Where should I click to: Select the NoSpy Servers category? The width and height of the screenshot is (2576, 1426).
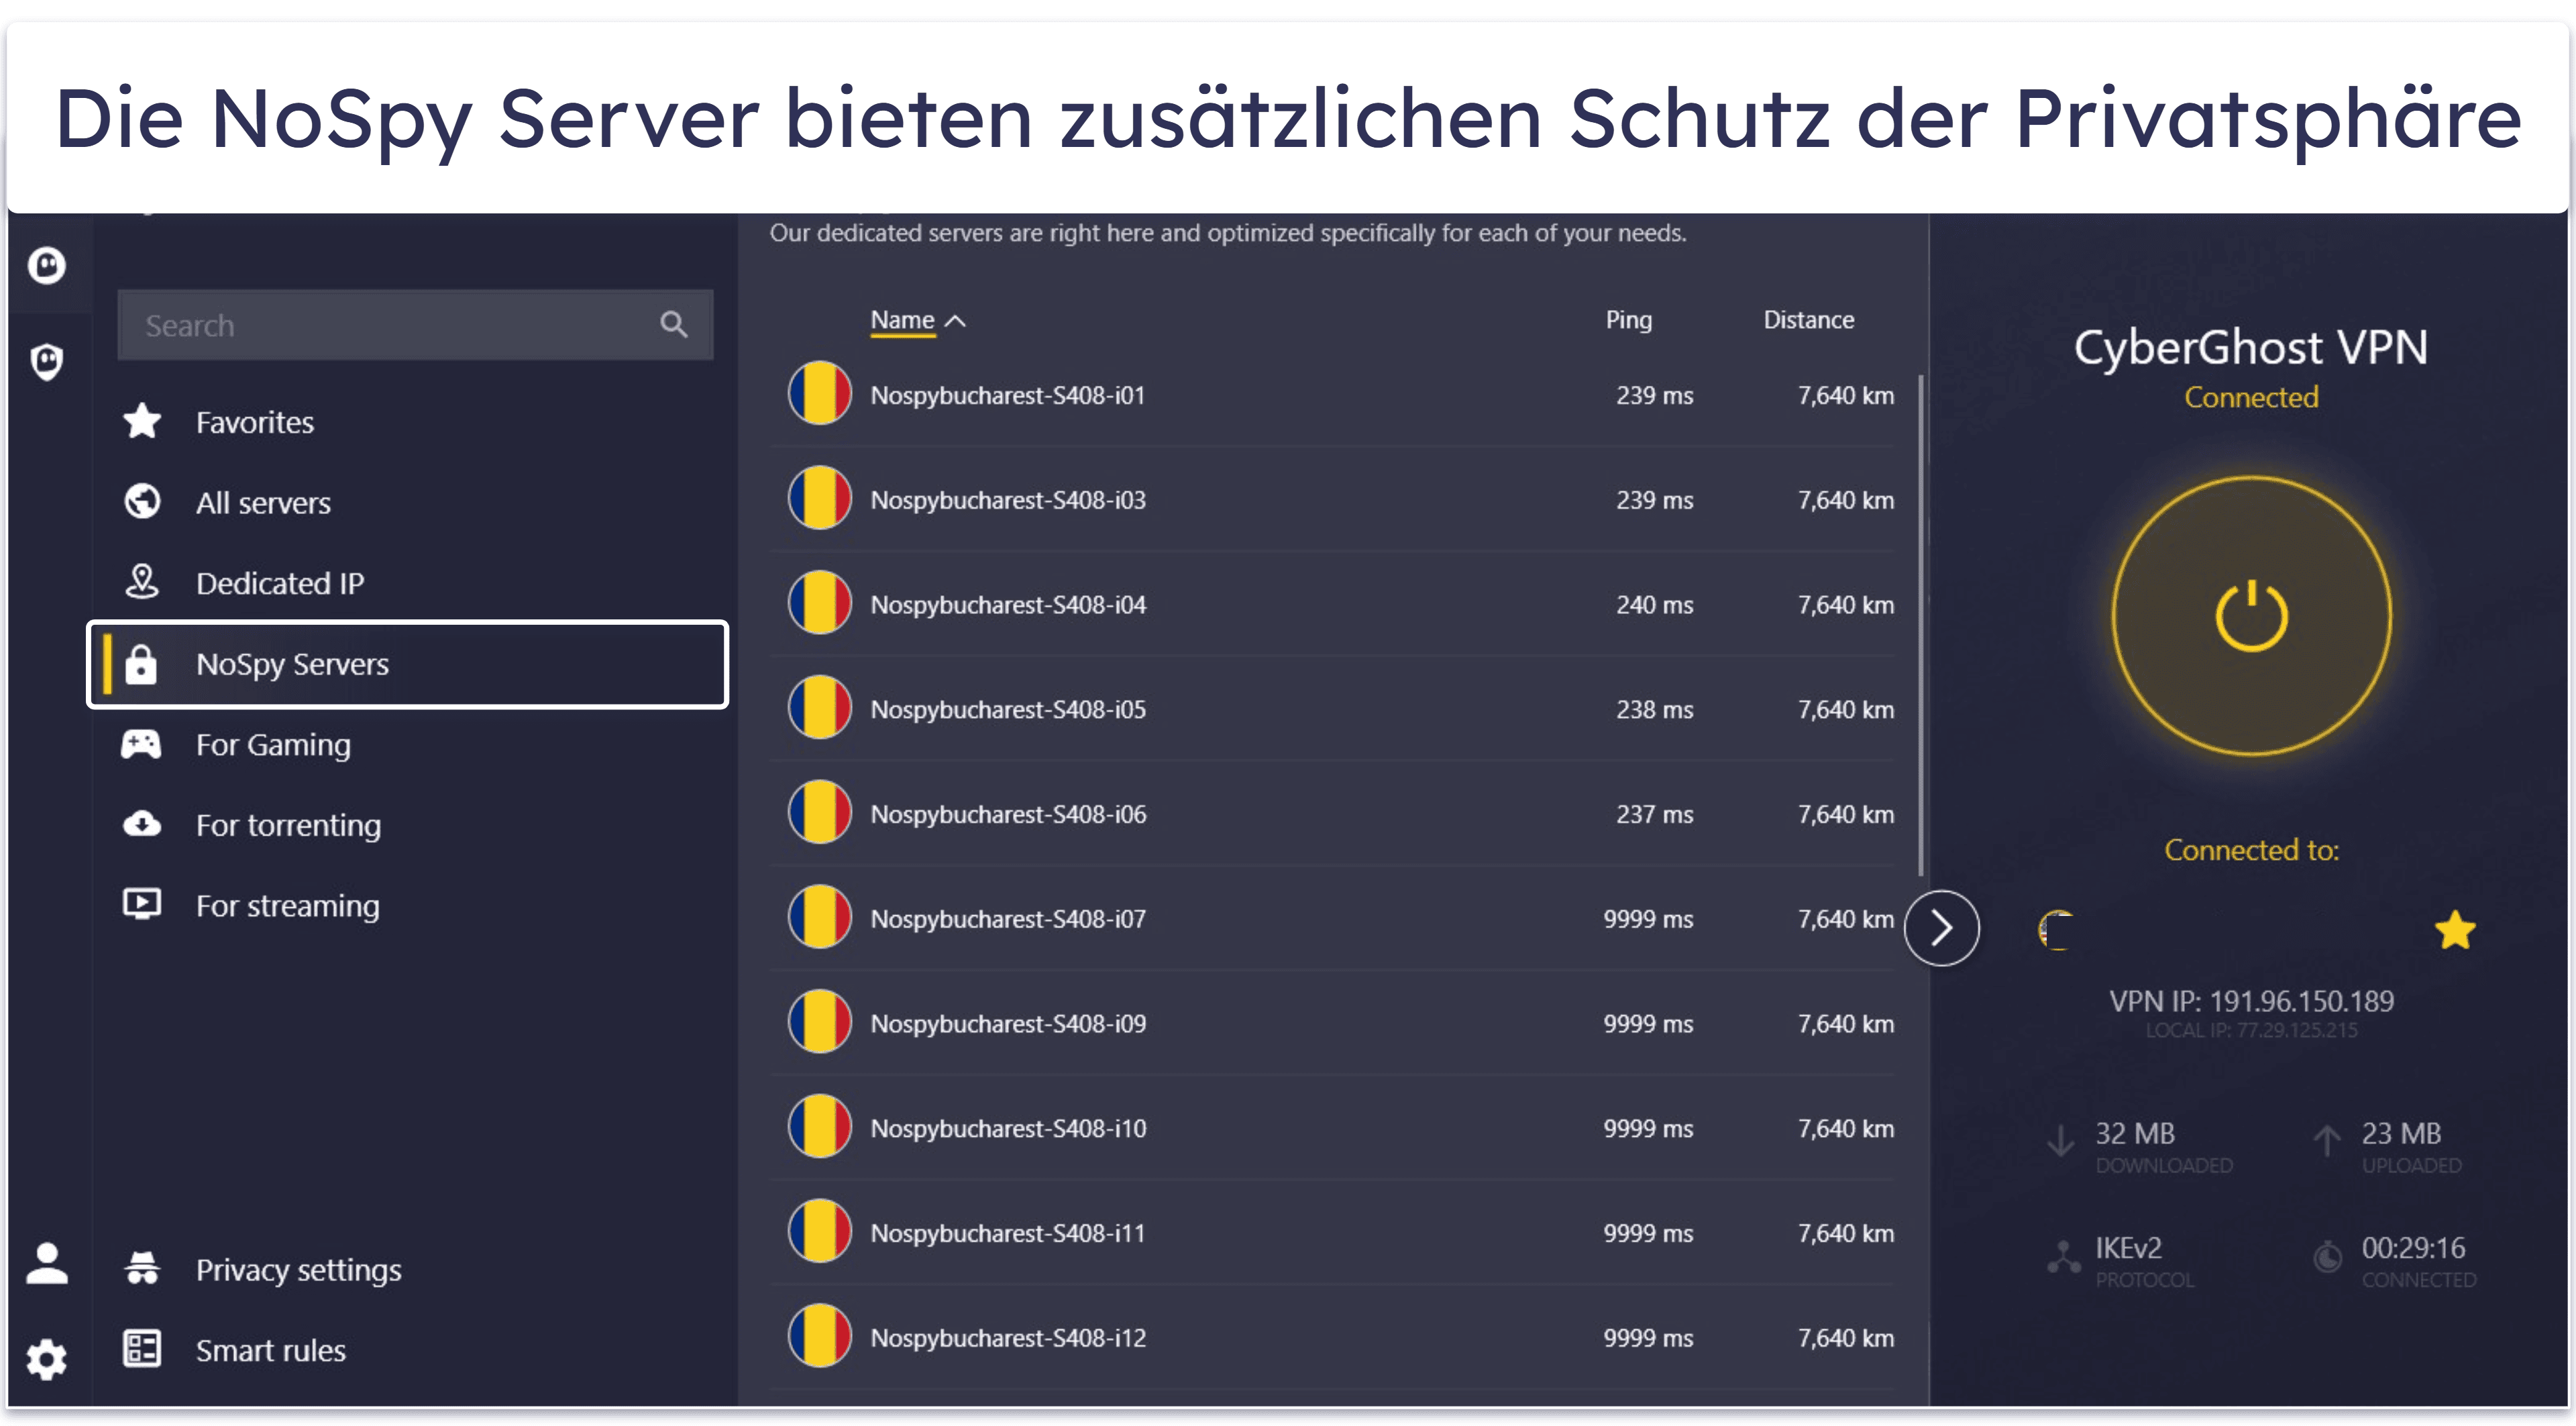point(408,664)
